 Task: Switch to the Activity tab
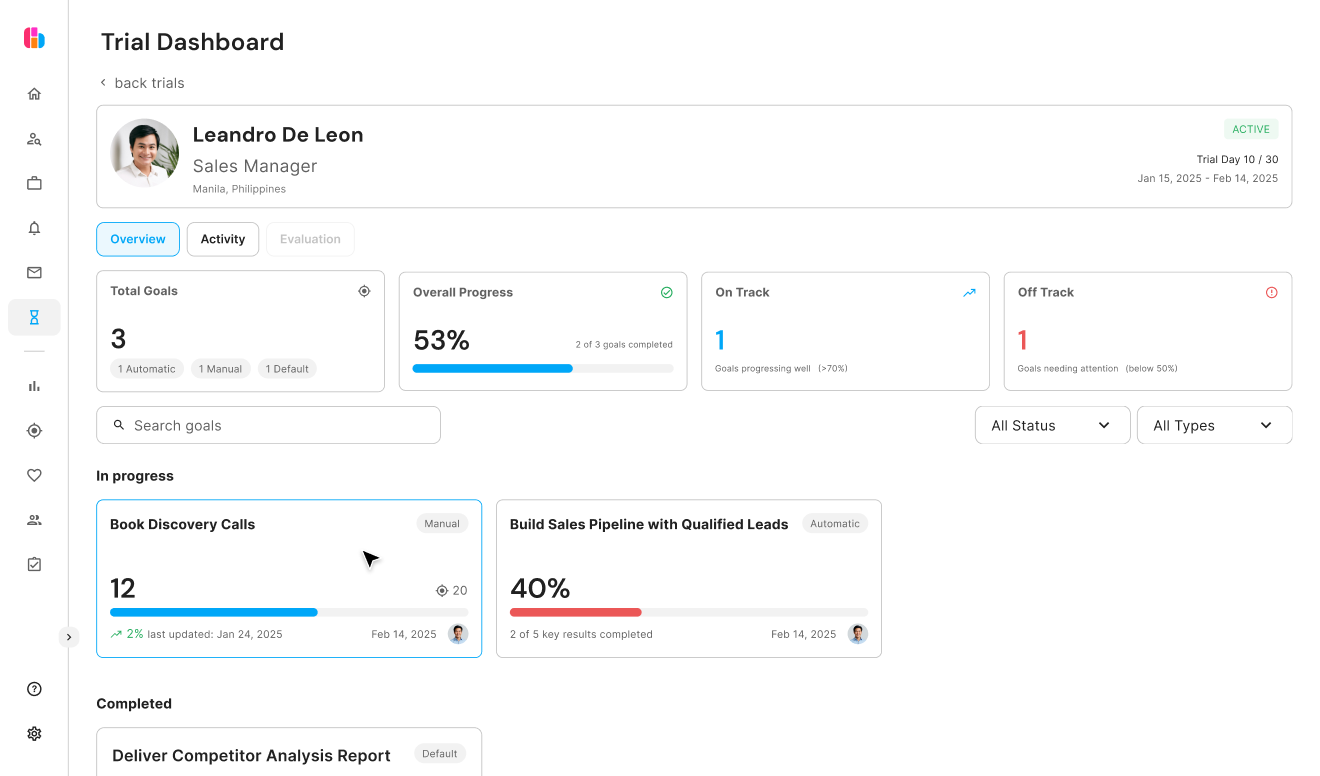click(222, 239)
